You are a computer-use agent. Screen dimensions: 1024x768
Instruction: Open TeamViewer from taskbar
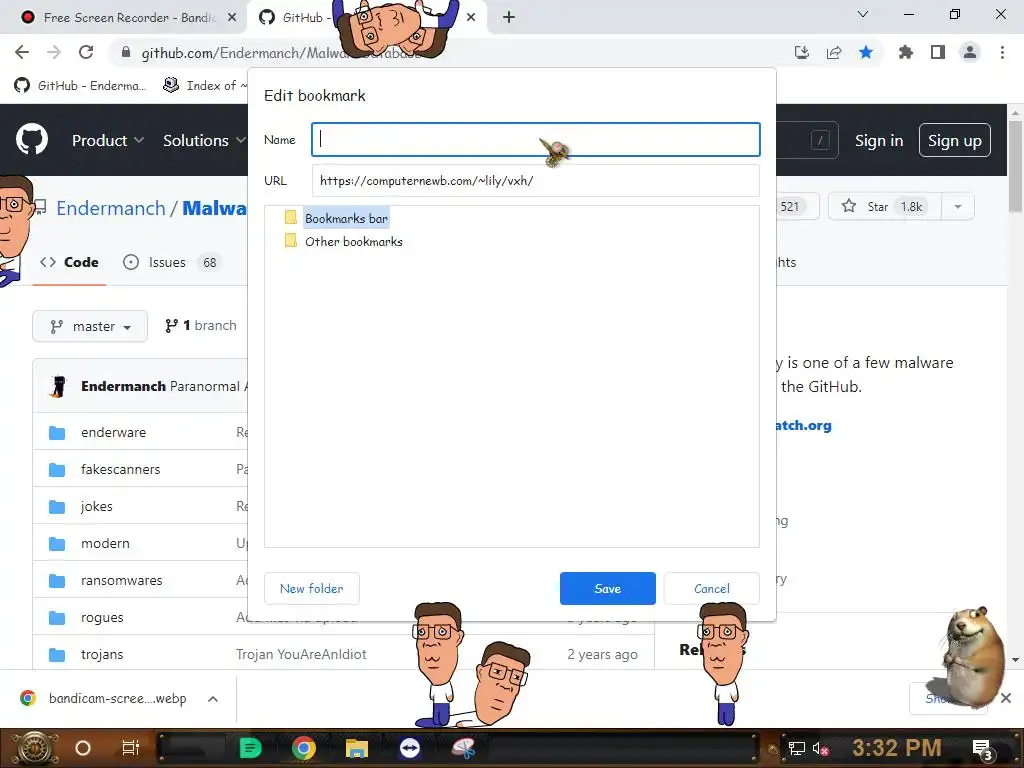[x=410, y=748]
